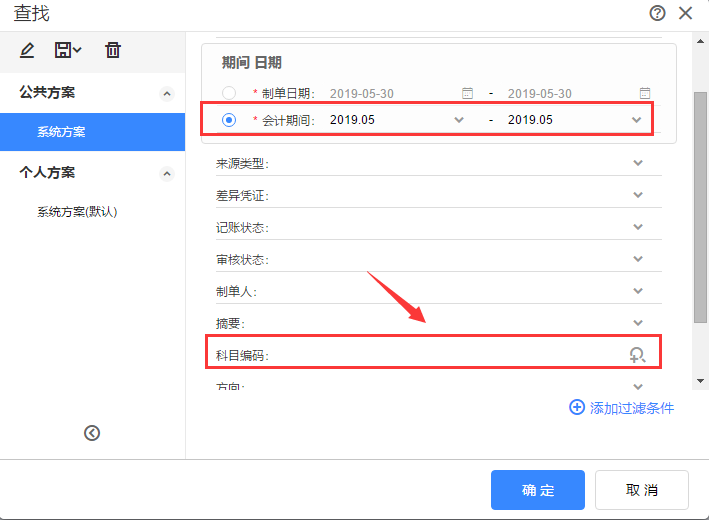This screenshot has height=520, width=709.
Task: Click the 个人方案 header text
Action: (47, 172)
